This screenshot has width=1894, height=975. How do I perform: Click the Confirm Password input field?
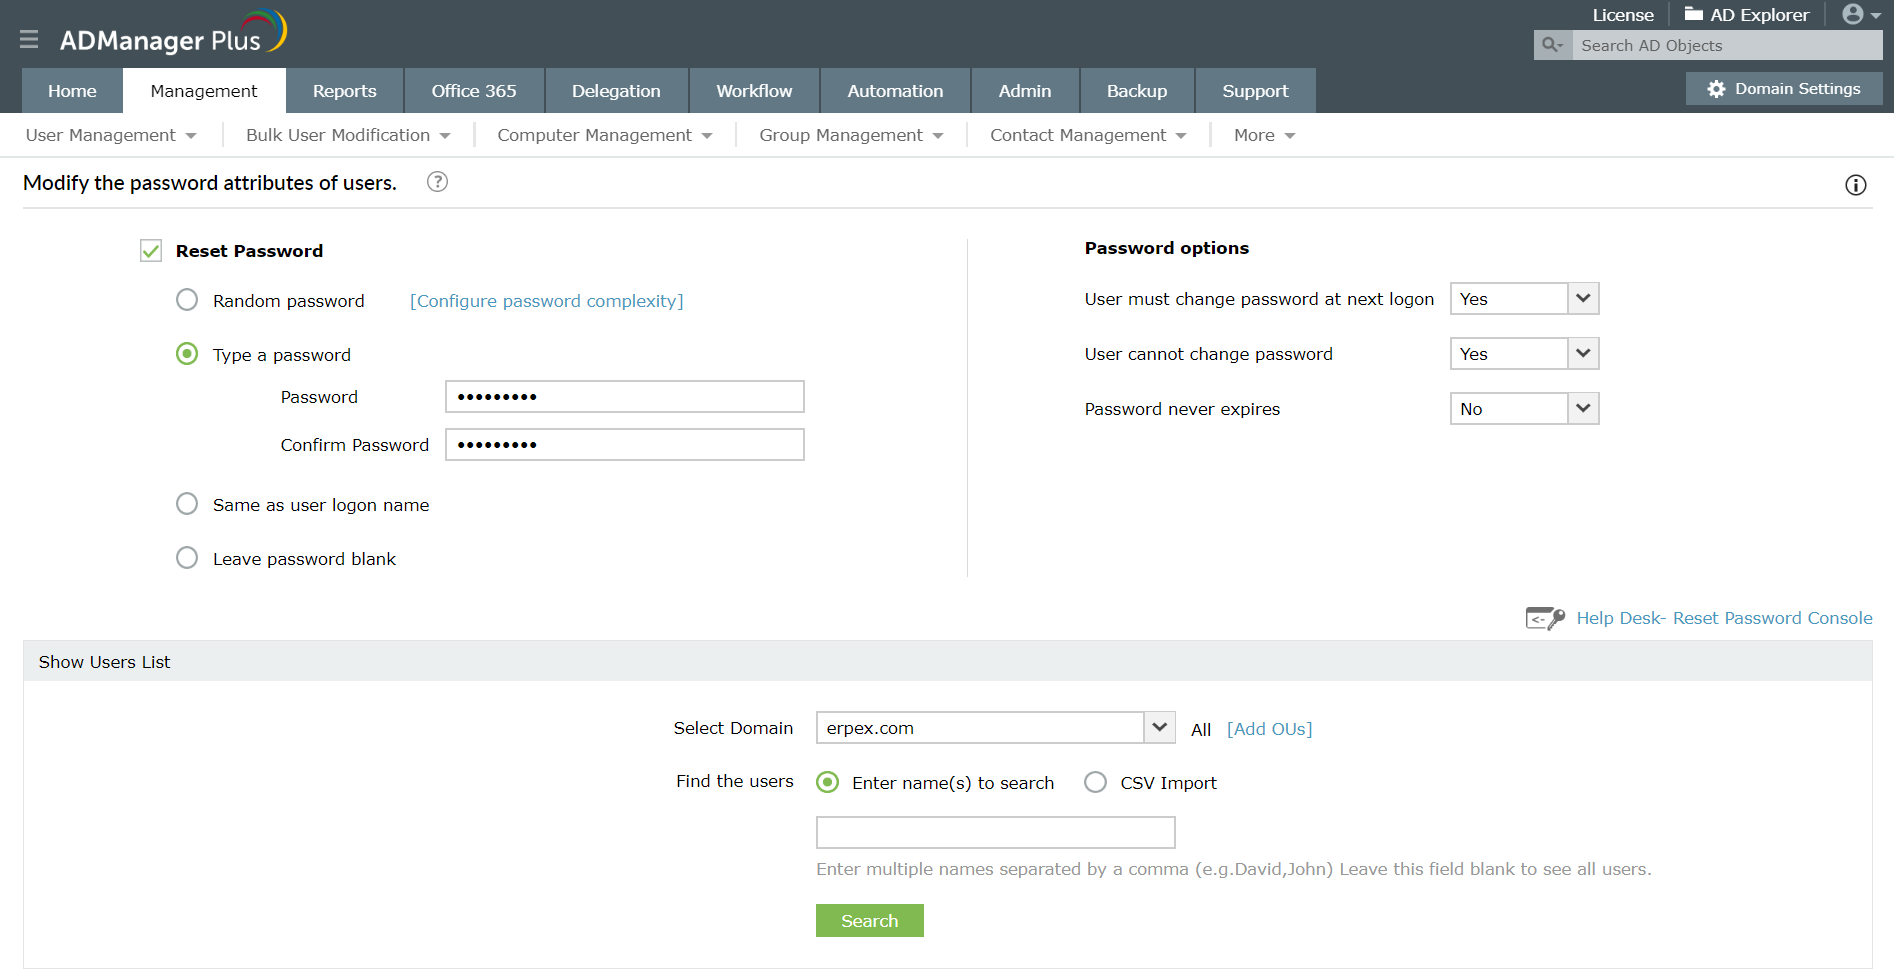[x=625, y=445]
